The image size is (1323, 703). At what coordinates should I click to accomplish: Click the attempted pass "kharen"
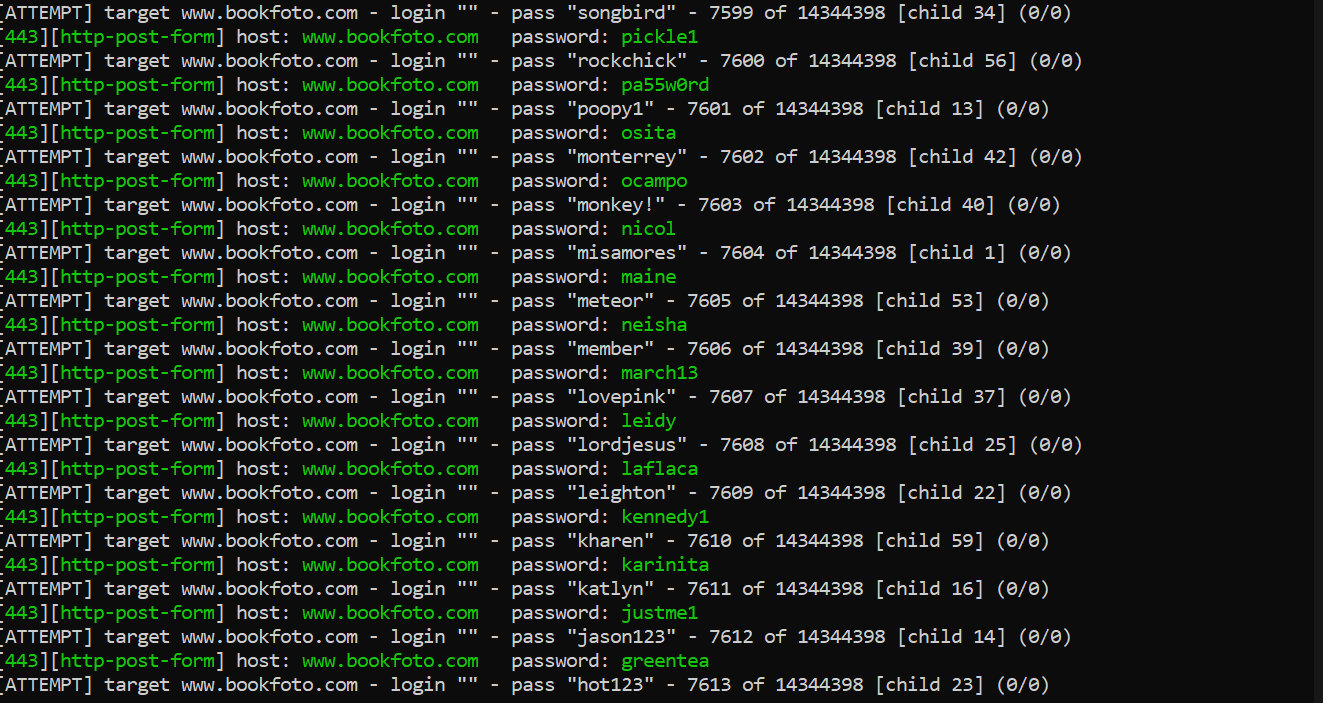pyautogui.click(x=610, y=541)
